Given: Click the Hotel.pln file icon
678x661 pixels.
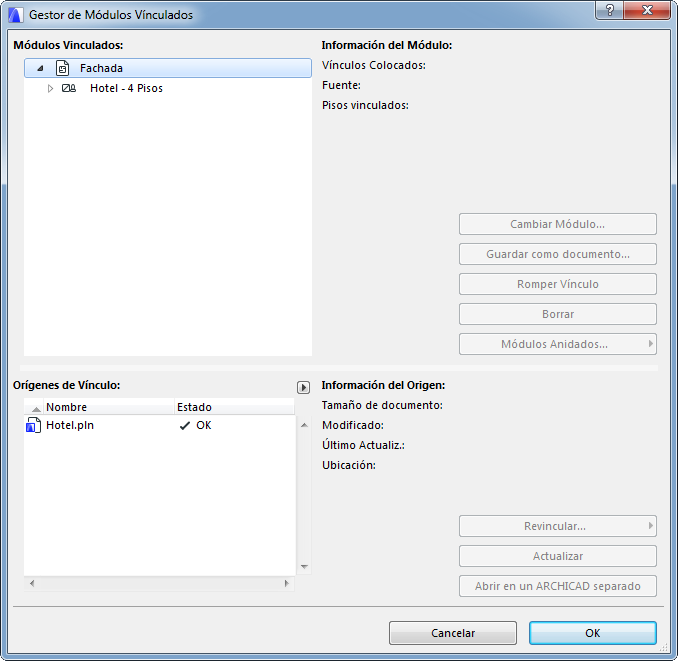Looking at the screenshot, I should (34, 425).
